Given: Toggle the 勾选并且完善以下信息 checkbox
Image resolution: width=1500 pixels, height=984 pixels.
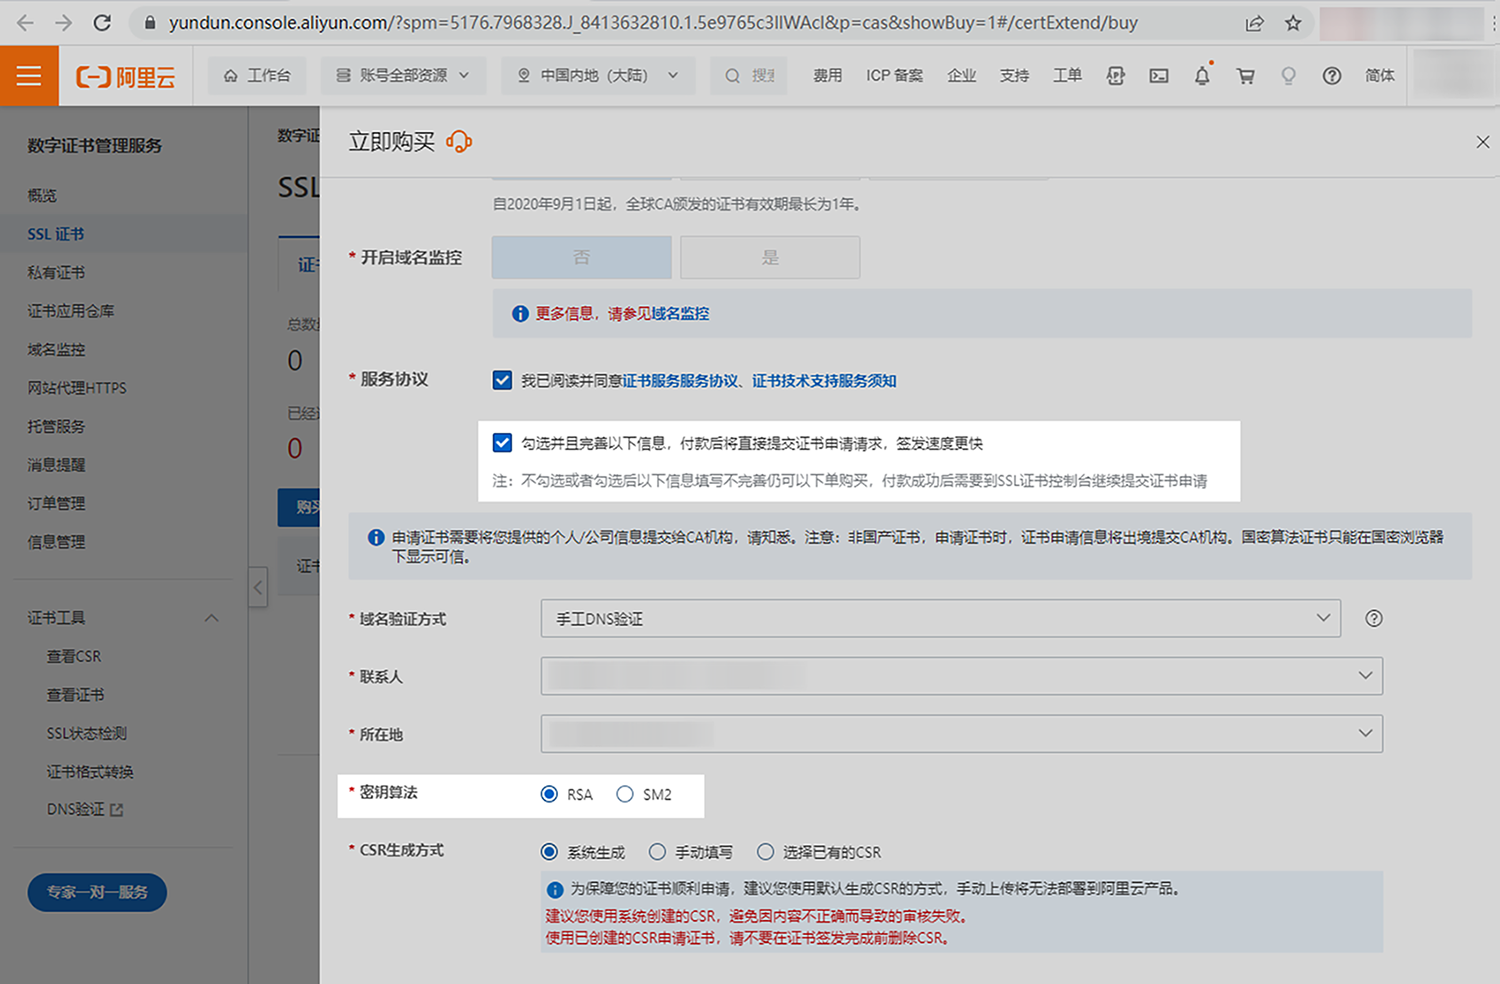Looking at the screenshot, I should pos(502,443).
